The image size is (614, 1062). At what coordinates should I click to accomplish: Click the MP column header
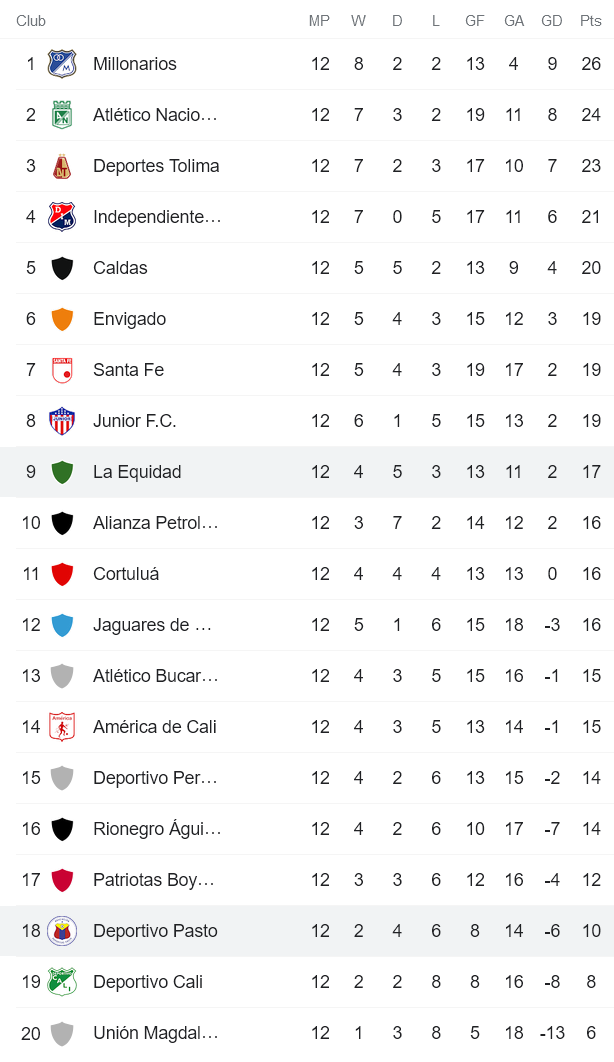(320, 20)
